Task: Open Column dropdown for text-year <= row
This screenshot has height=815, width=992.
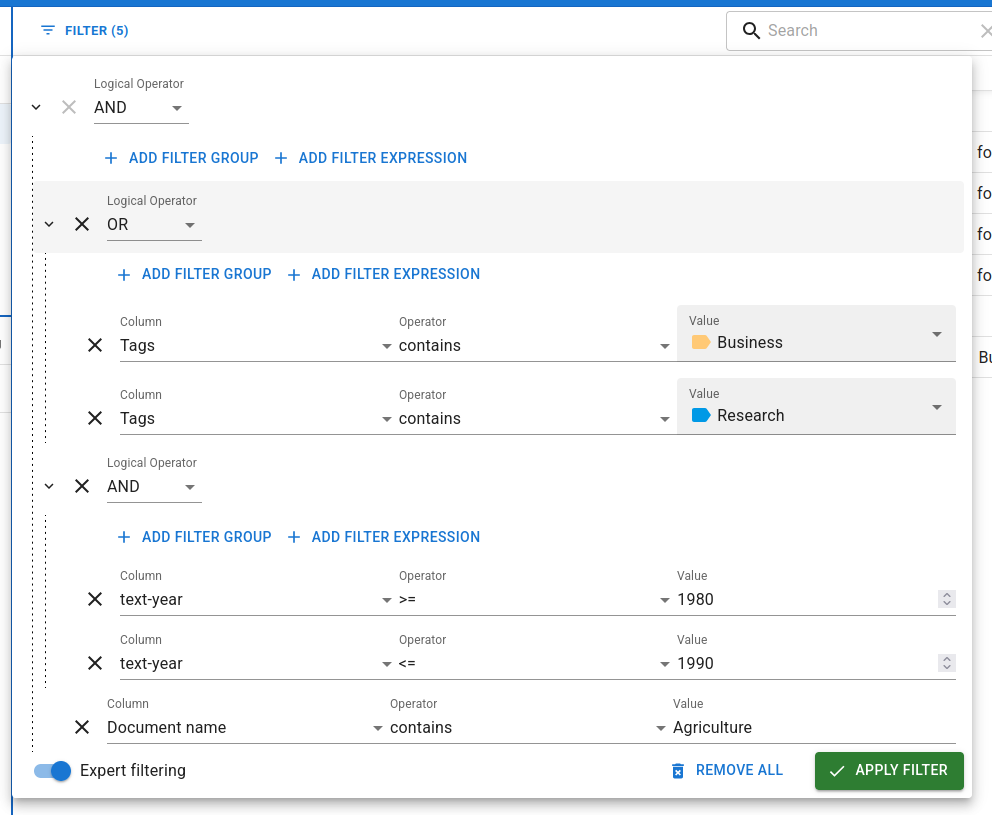Action: (x=256, y=663)
